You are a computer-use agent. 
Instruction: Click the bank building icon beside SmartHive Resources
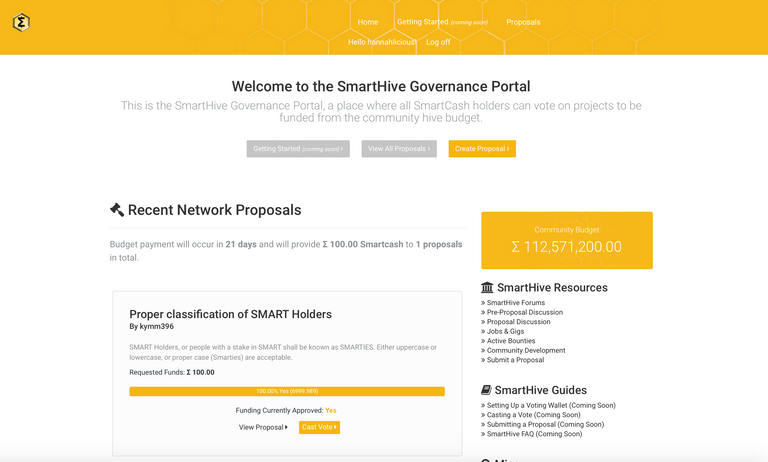(x=487, y=287)
